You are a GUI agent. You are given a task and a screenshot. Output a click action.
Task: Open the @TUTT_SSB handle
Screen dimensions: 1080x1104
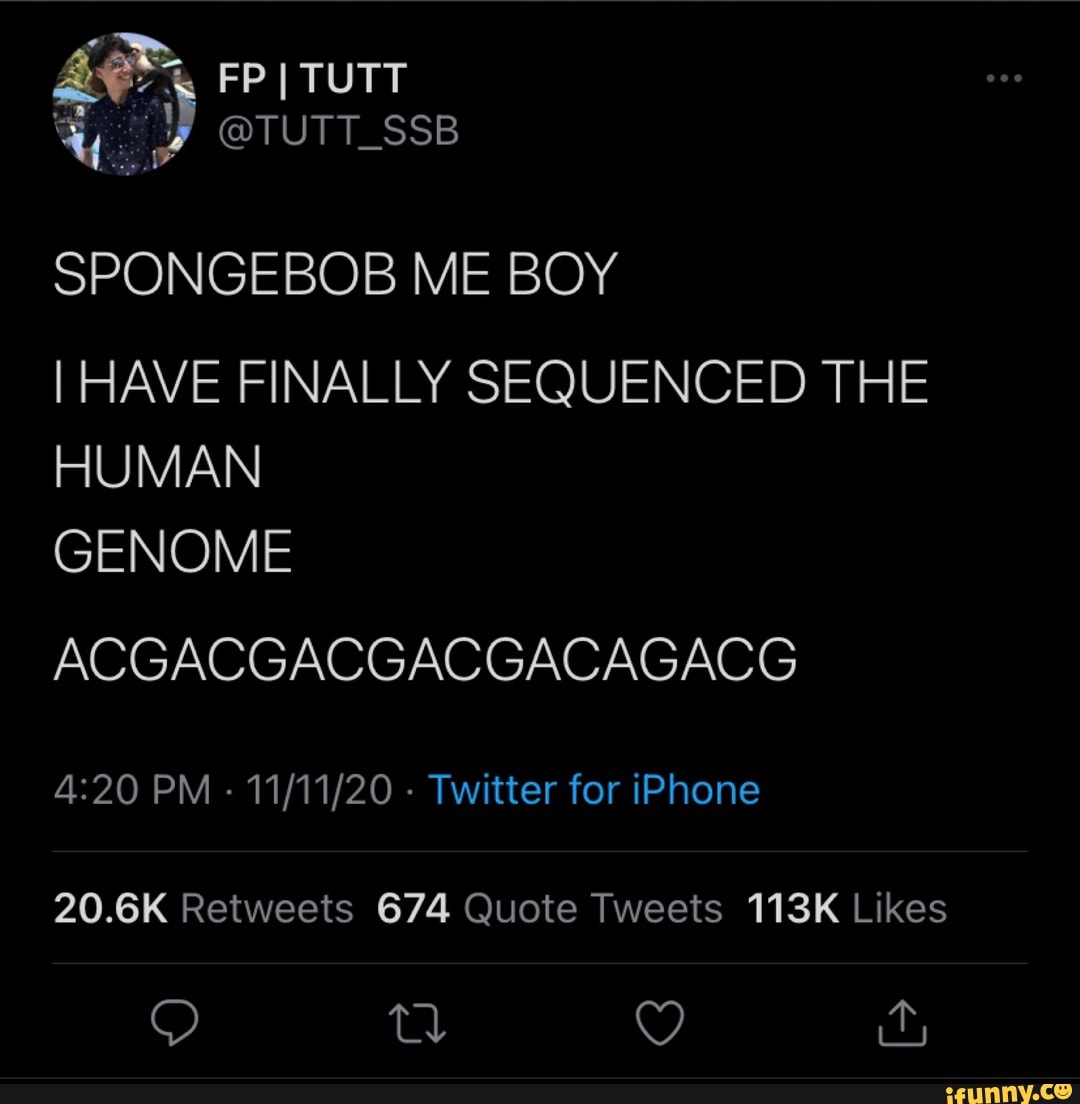click(x=339, y=131)
